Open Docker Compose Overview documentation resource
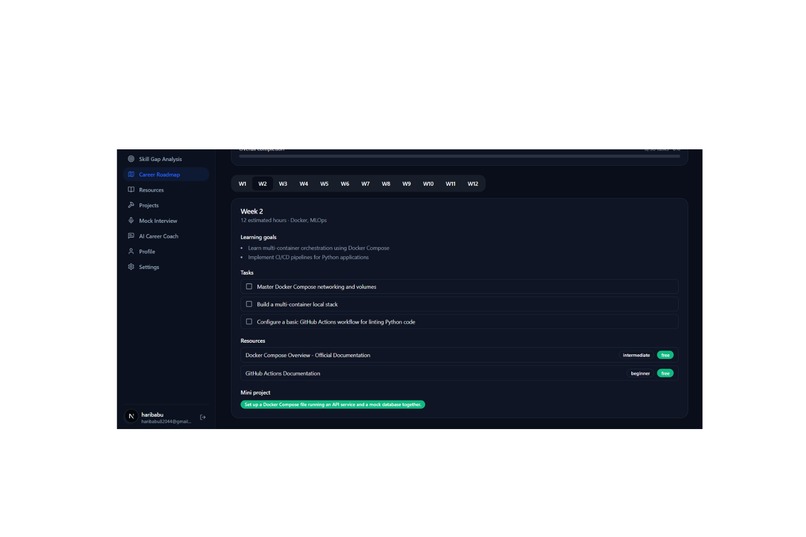This screenshot has height=537, width=806. pyautogui.click(x=459, y=355)
